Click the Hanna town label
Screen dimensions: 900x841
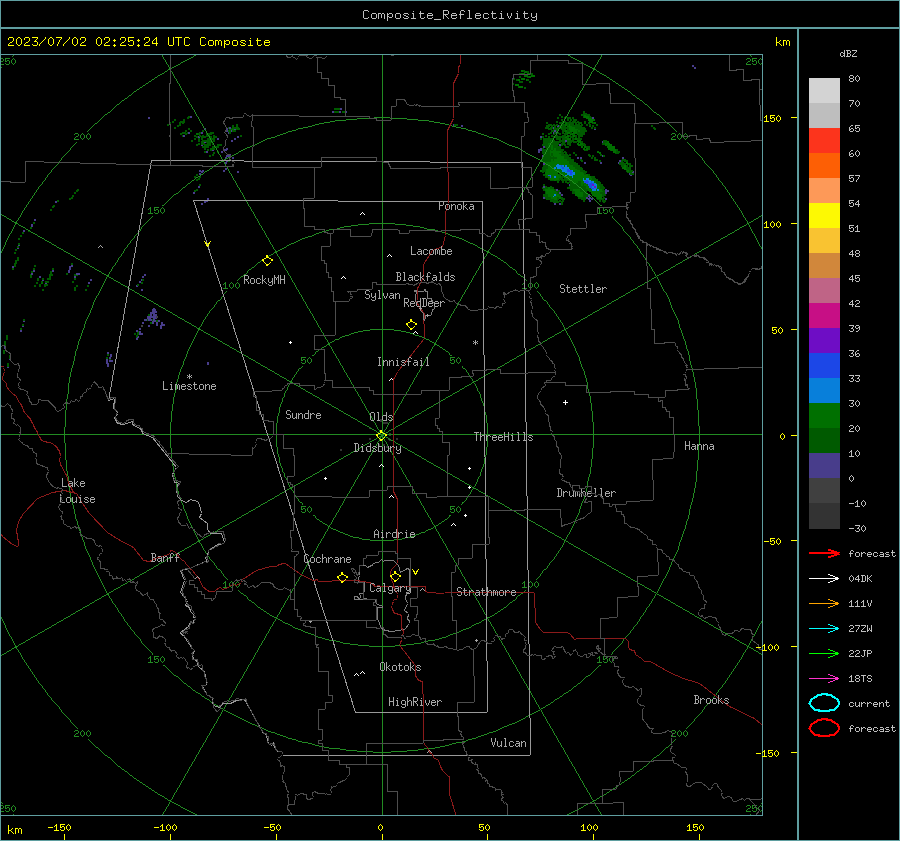(699, 446)
